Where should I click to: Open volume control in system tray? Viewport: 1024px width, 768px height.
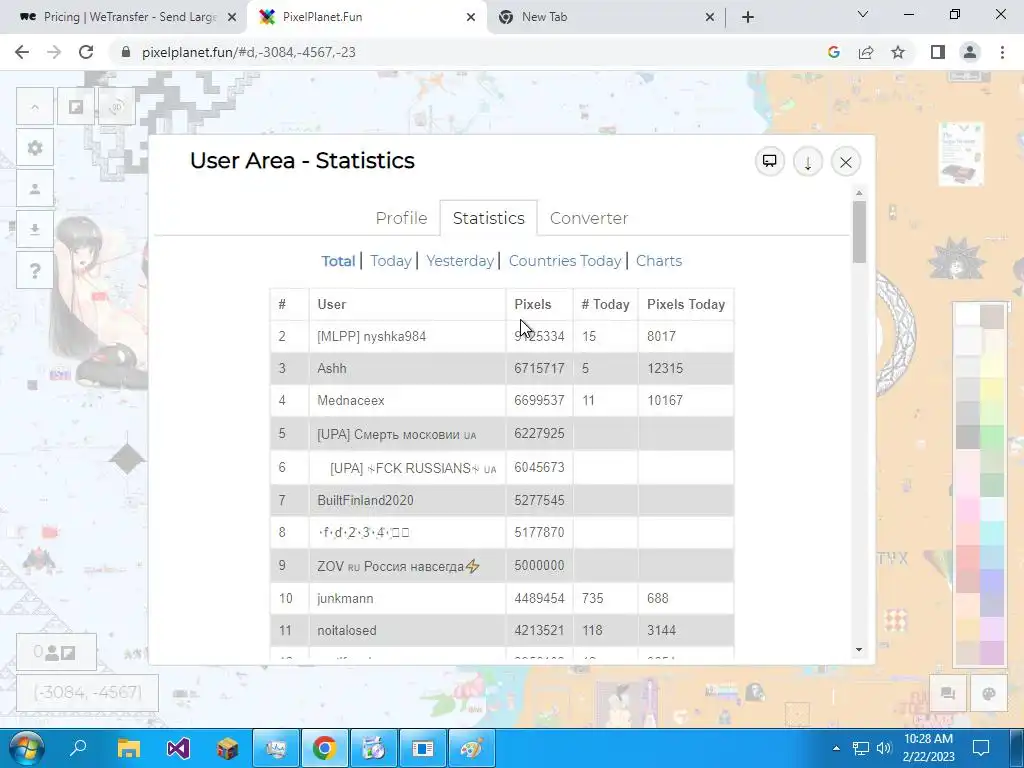tap(884, 748)
